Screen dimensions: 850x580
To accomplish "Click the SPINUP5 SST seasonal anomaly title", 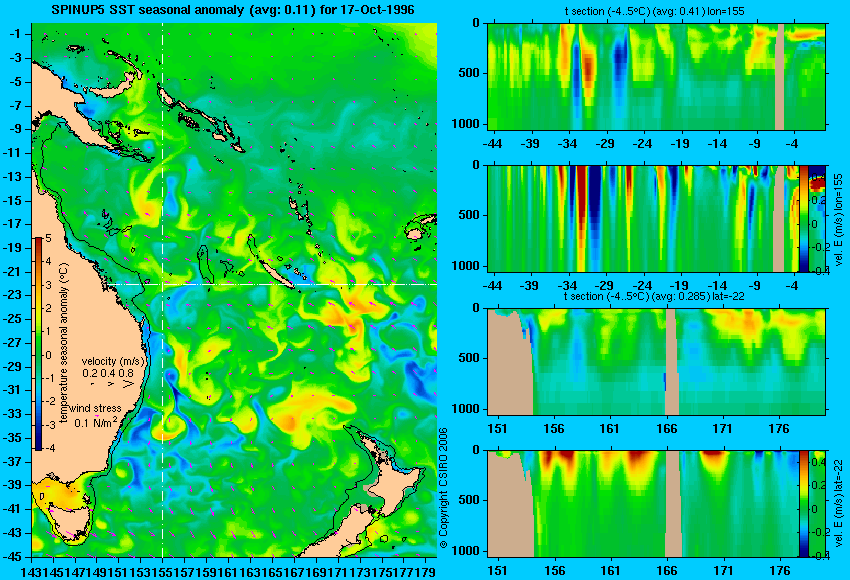I will (x=233, y=9).
